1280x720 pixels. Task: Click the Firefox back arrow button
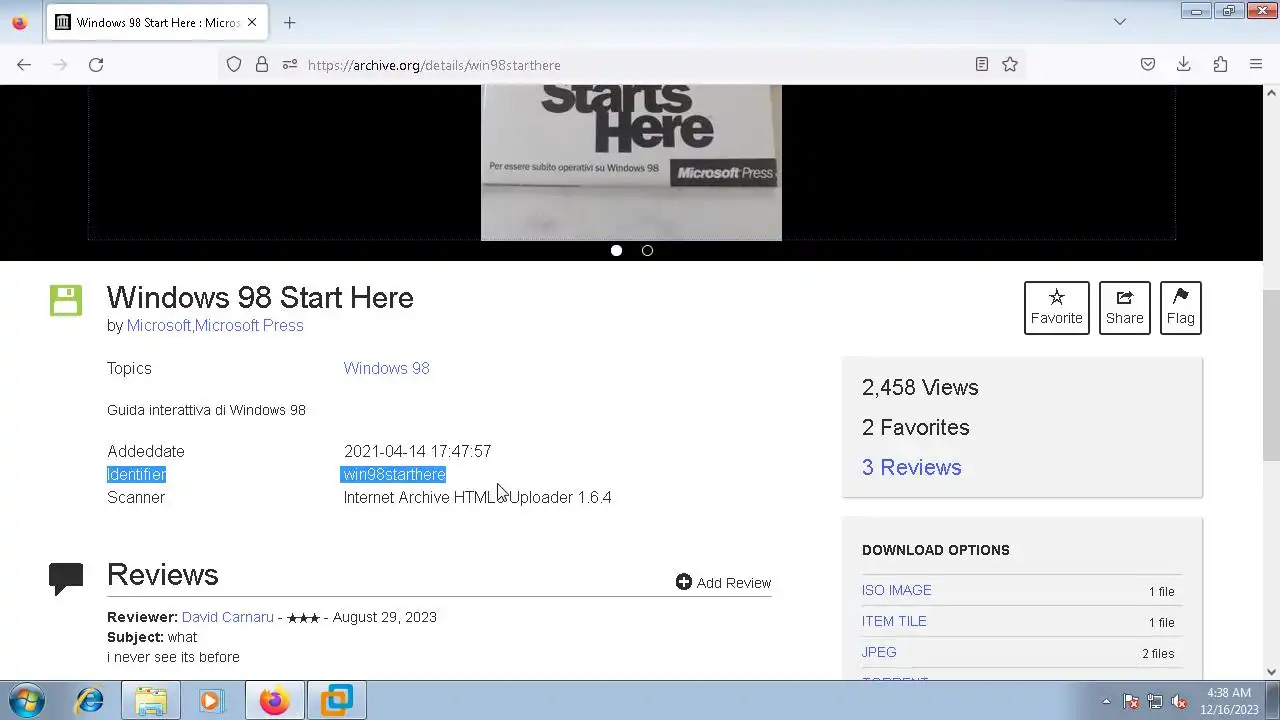24,64
